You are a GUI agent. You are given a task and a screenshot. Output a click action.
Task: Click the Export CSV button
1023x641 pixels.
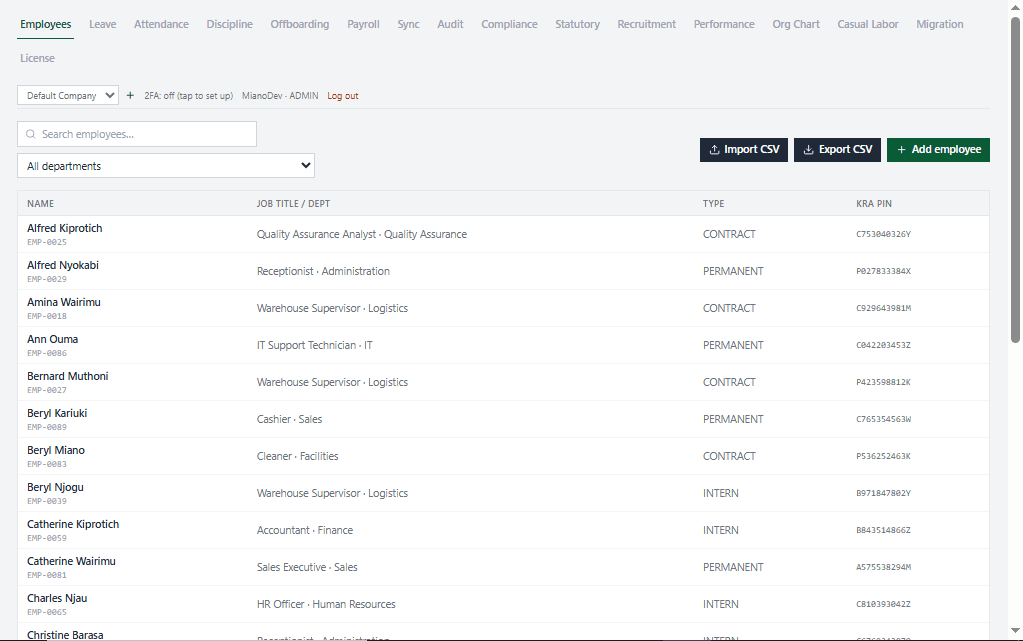[838, 149]
